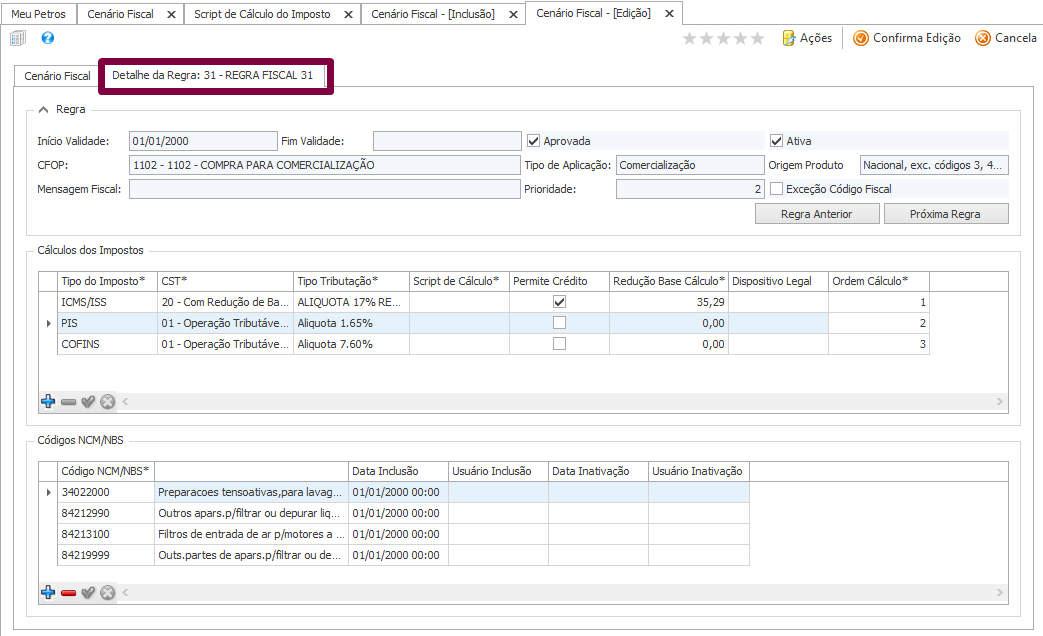Image resolution: width=1043 pixels, height=636 pixels.
Task: Toggle the Aprovada checkbox
Action: click(533, 141)
